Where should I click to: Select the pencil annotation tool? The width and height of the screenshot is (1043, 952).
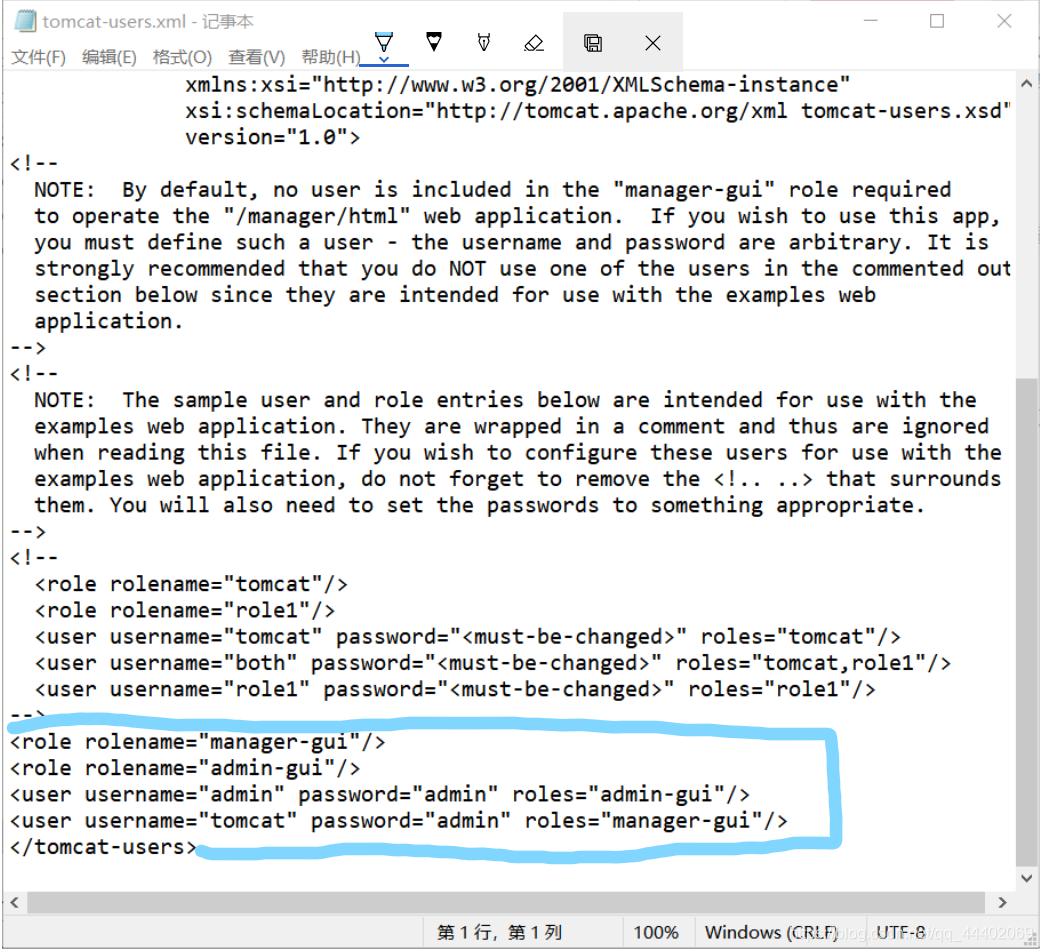point(484,42)
